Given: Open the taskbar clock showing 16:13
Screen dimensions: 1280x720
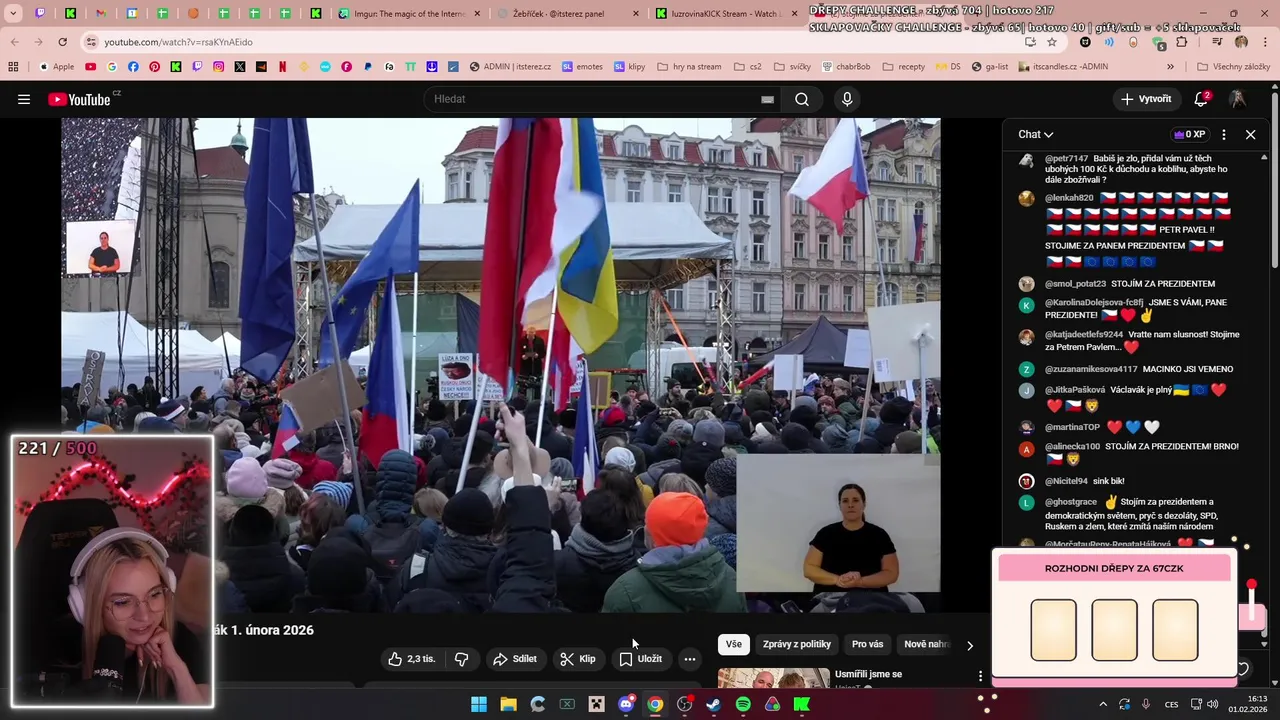Looking at the screenshot, I should coord(1247,704).
